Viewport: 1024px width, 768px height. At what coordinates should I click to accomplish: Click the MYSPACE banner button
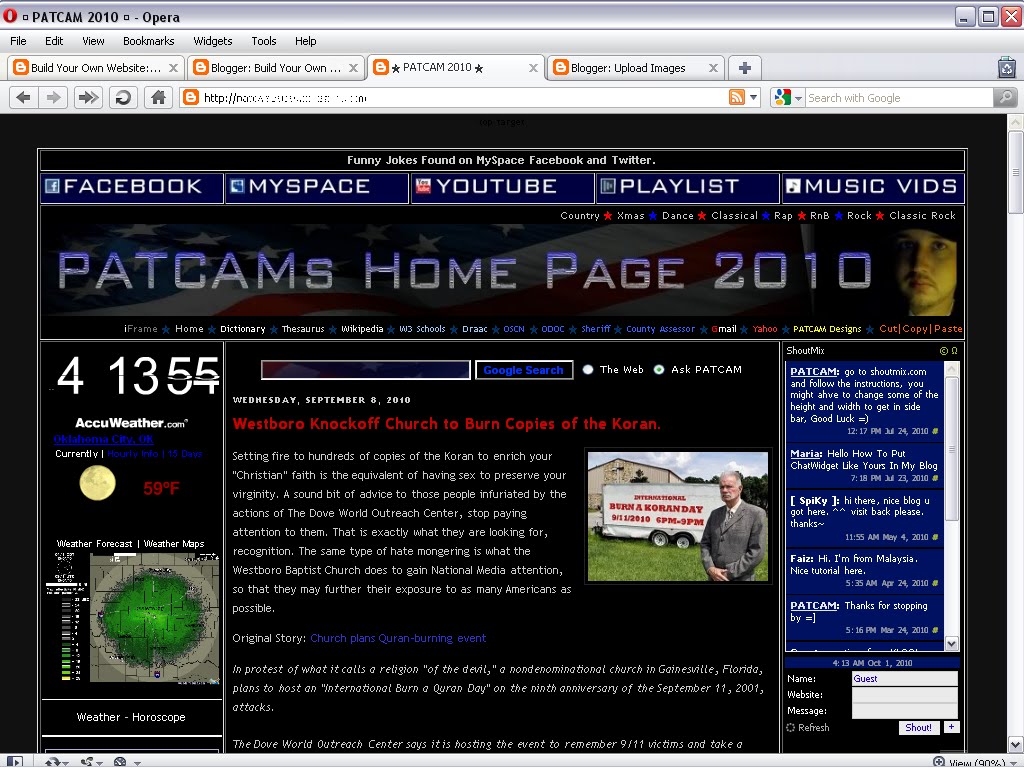317,187
